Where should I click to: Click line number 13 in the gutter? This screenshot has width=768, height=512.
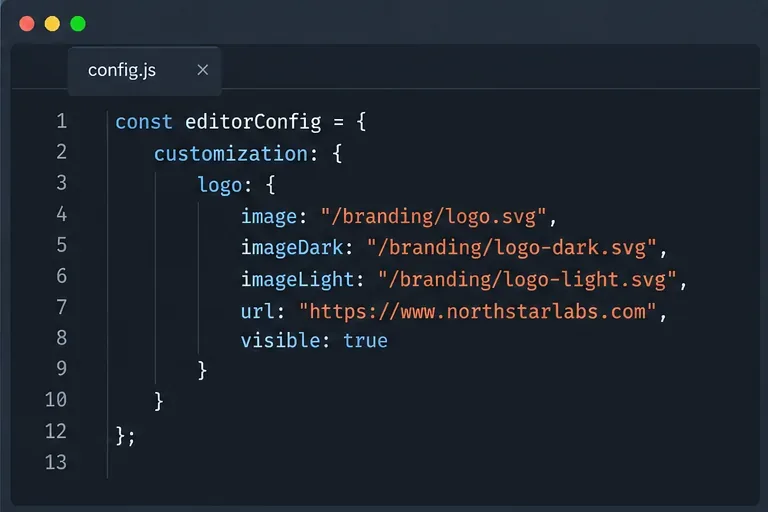pyautogui.click(x=56, y=463)
